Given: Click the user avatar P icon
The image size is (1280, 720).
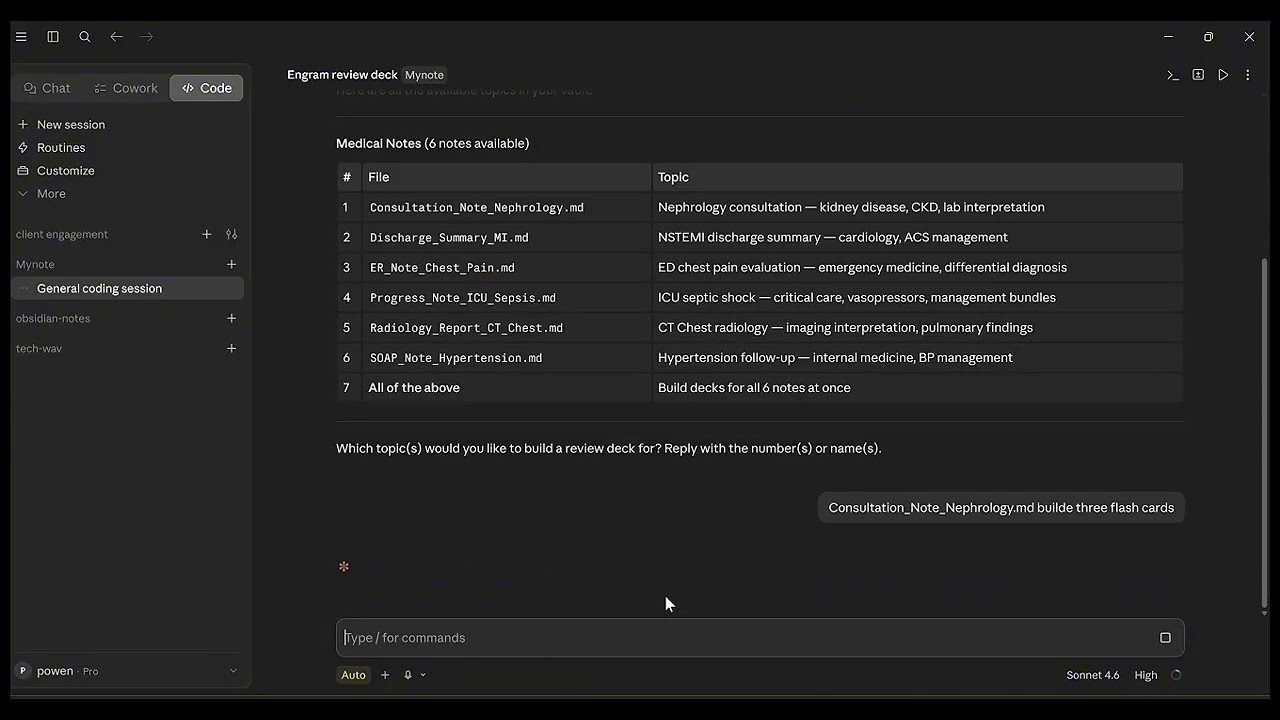Looking at the screenshot, I should pyautogui.click(x=23, y=671).
